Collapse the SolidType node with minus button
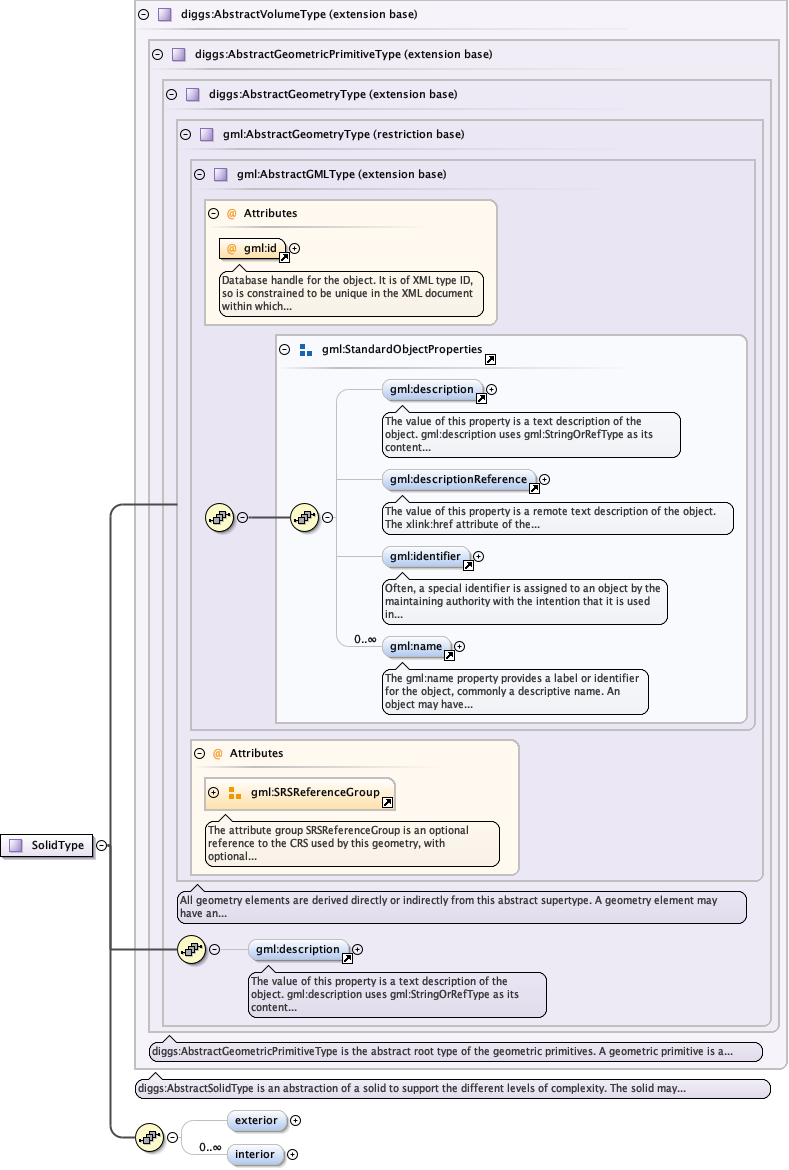This screenshot has width=789, height=1170. [102, 845]
